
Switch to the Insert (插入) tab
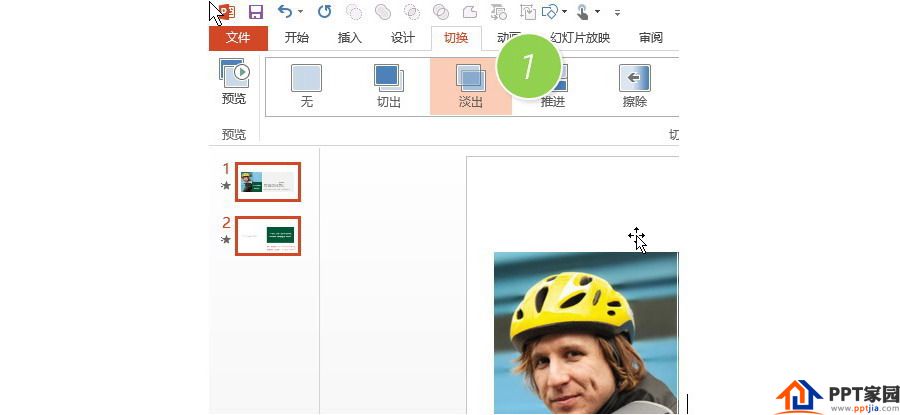350,38
